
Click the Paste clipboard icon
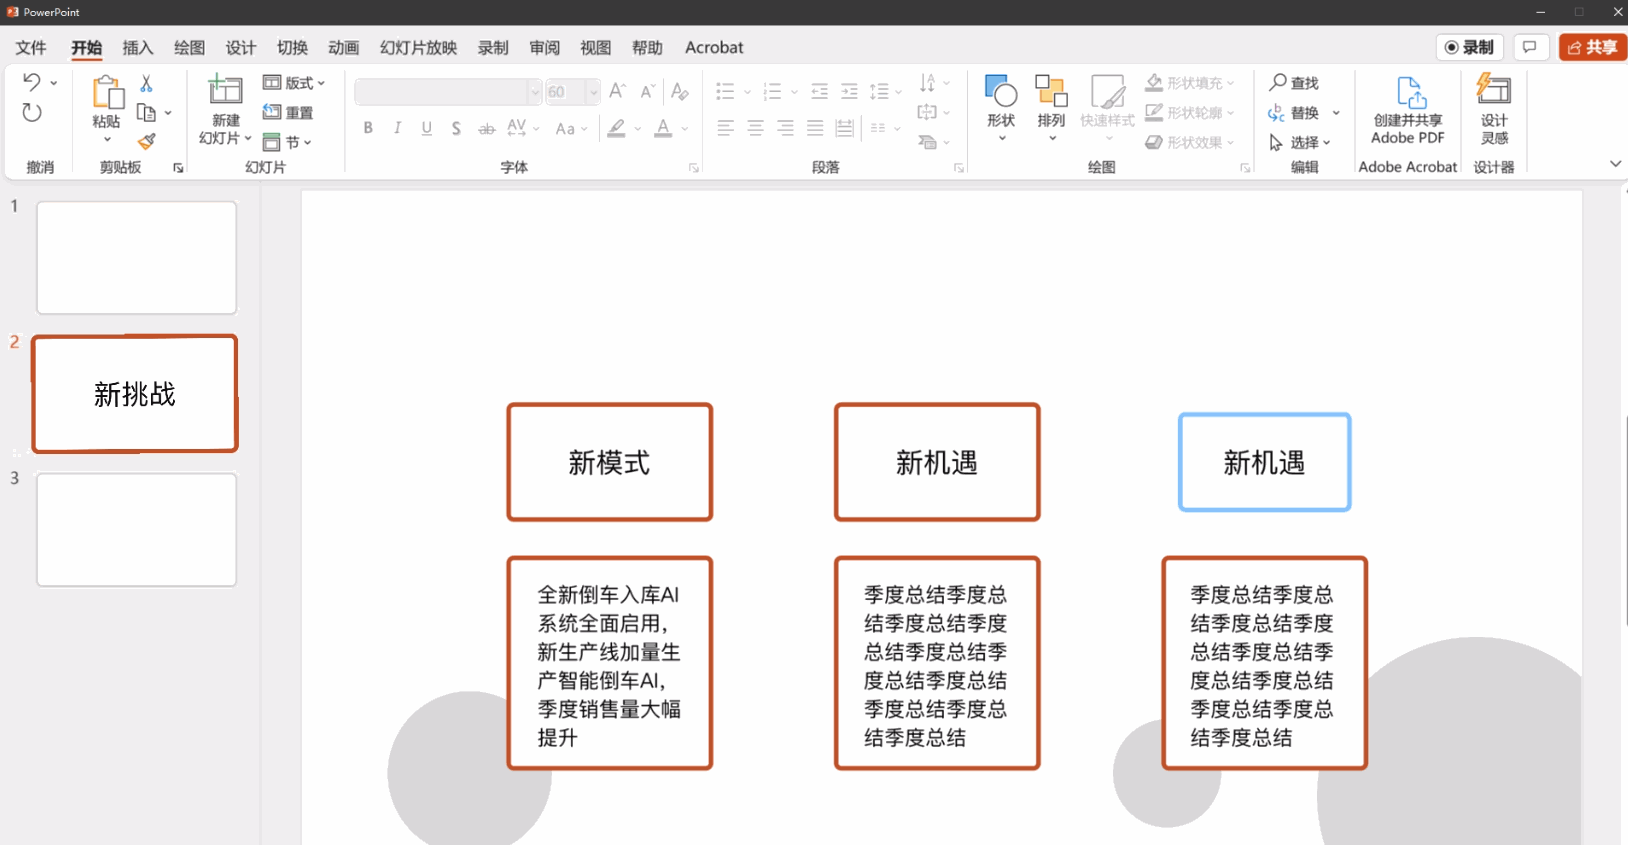click(106, 93)
